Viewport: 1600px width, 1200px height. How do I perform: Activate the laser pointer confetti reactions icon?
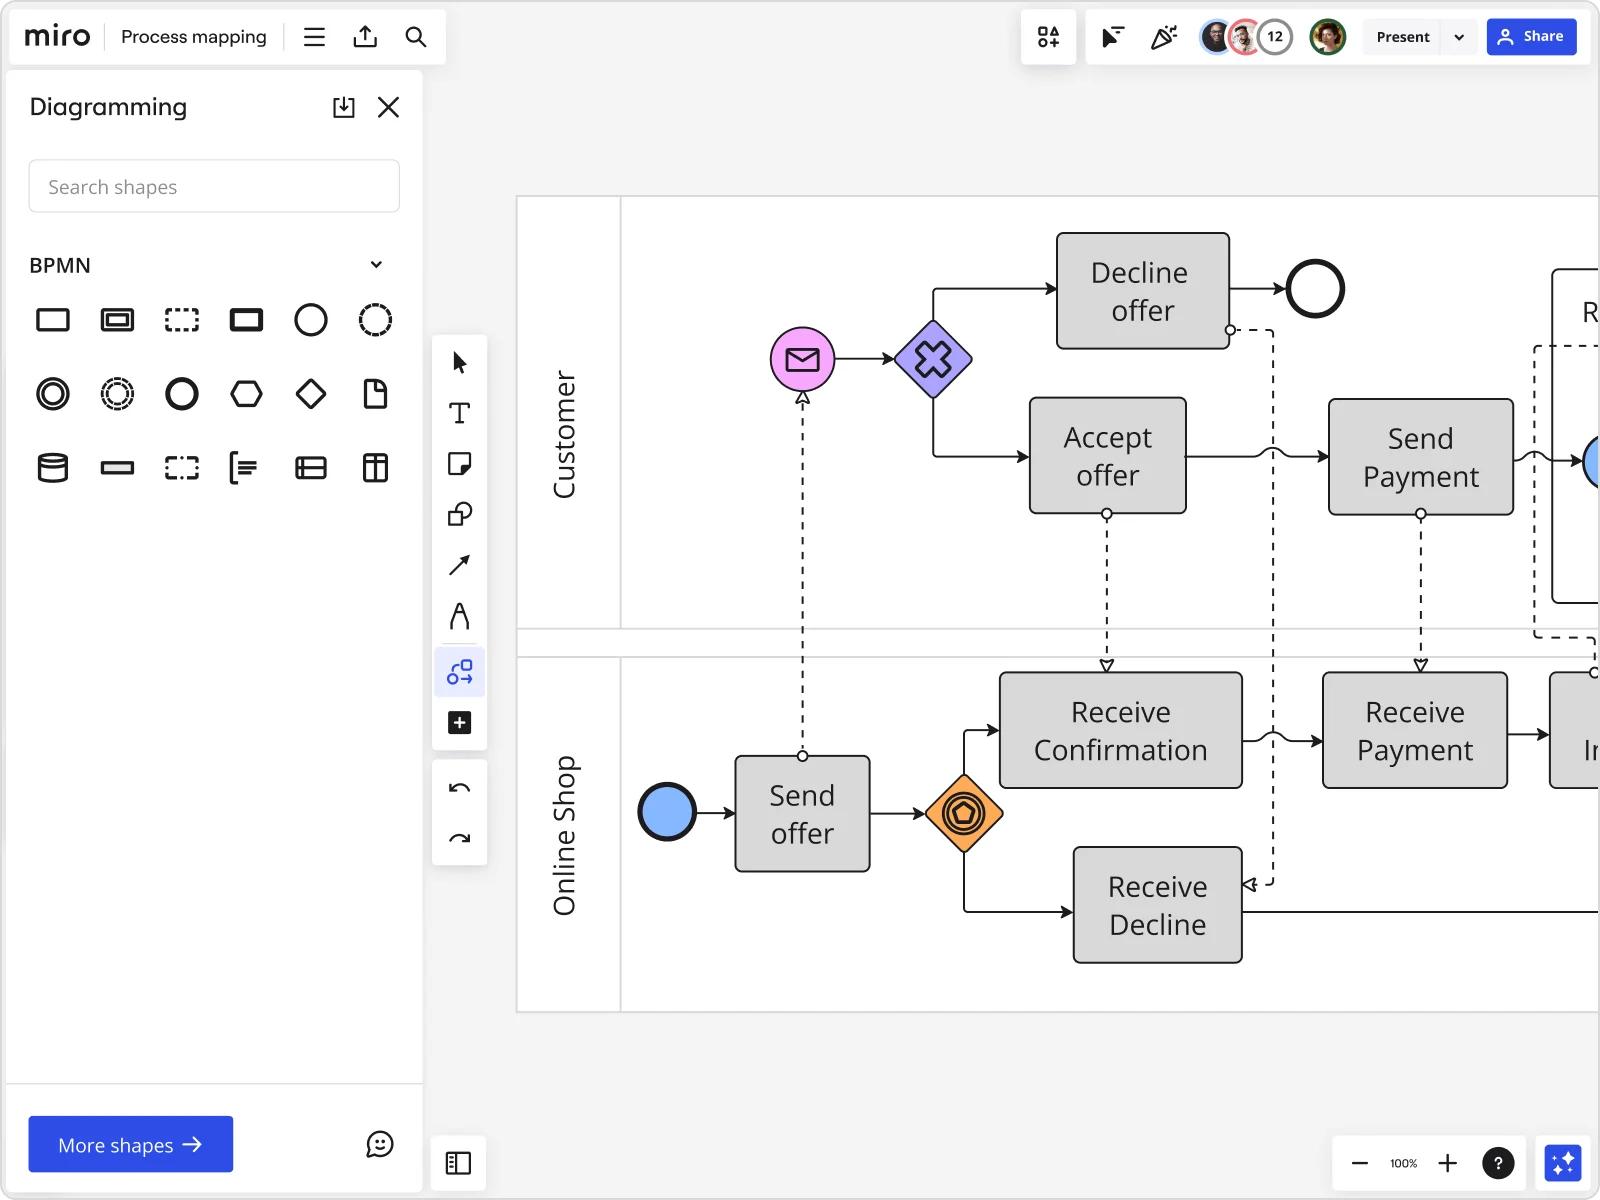pyautogui.click(x=1164, y=36)
